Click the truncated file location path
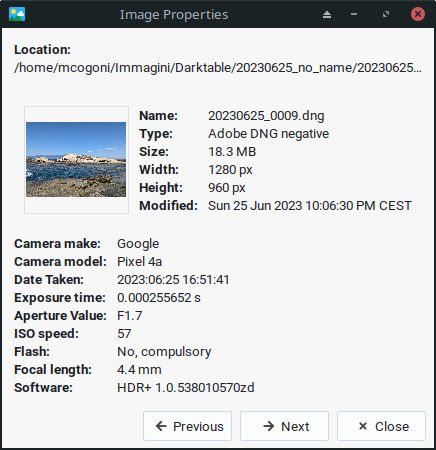The image size is (436, 450). pos(218,68)
